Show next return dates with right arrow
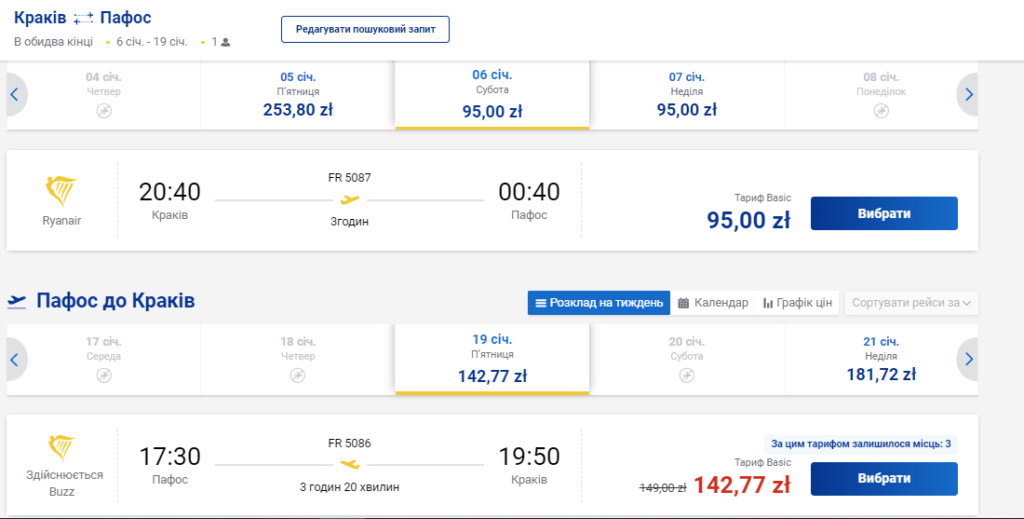Screen dimensions: 1024x519 click(968, 359)
